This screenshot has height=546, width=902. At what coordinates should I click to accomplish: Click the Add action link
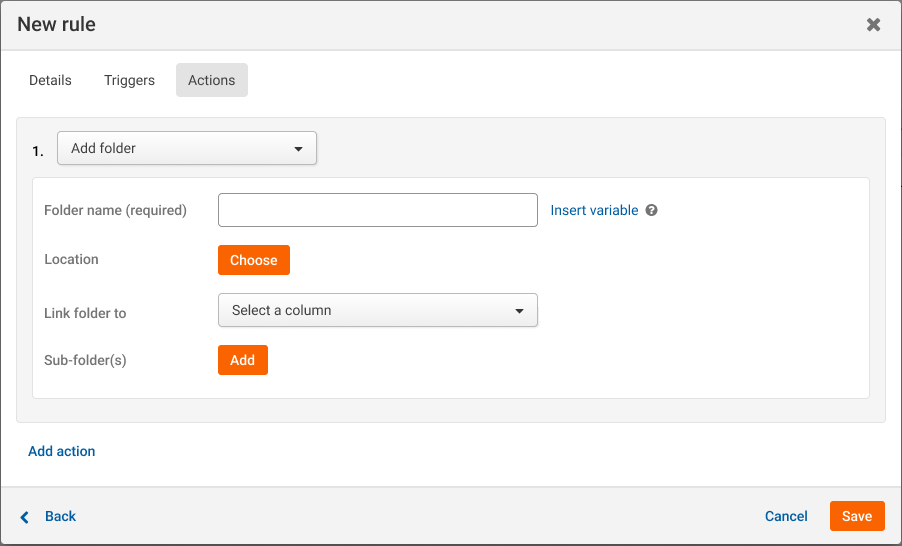click(x=62, y=451)
